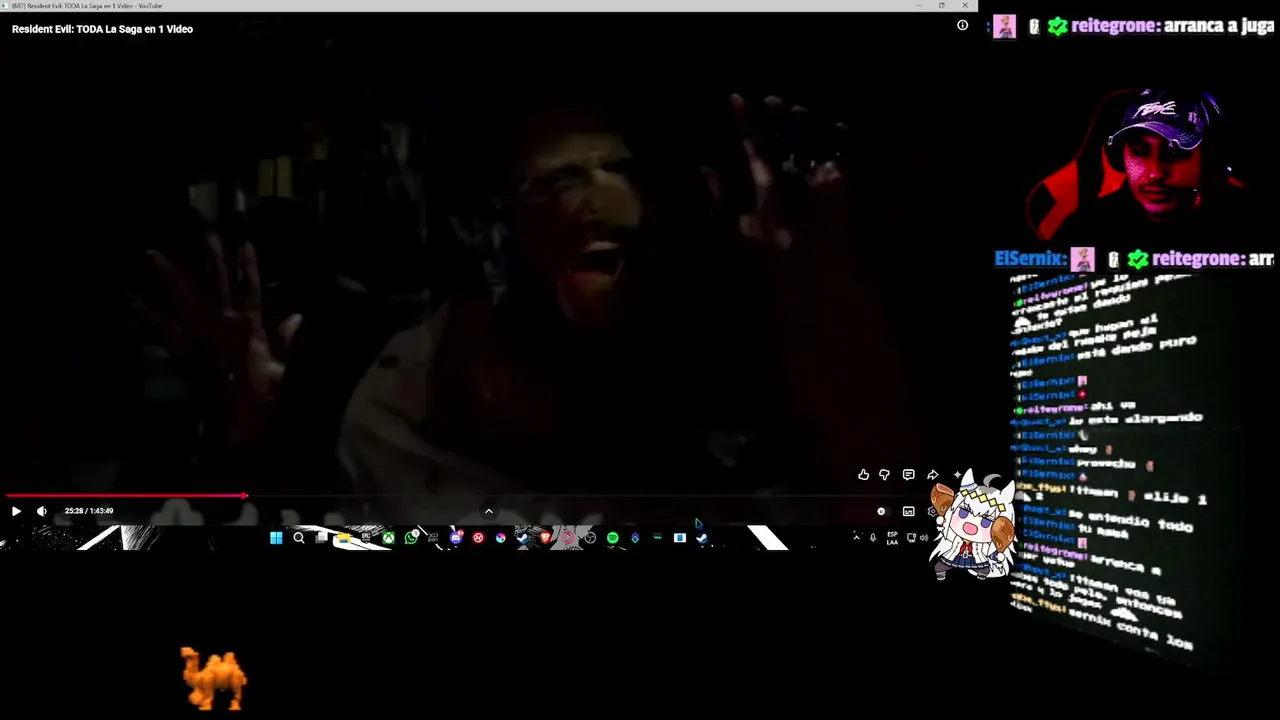
Task: Click the Resident Evil video title
Action: 102,29
